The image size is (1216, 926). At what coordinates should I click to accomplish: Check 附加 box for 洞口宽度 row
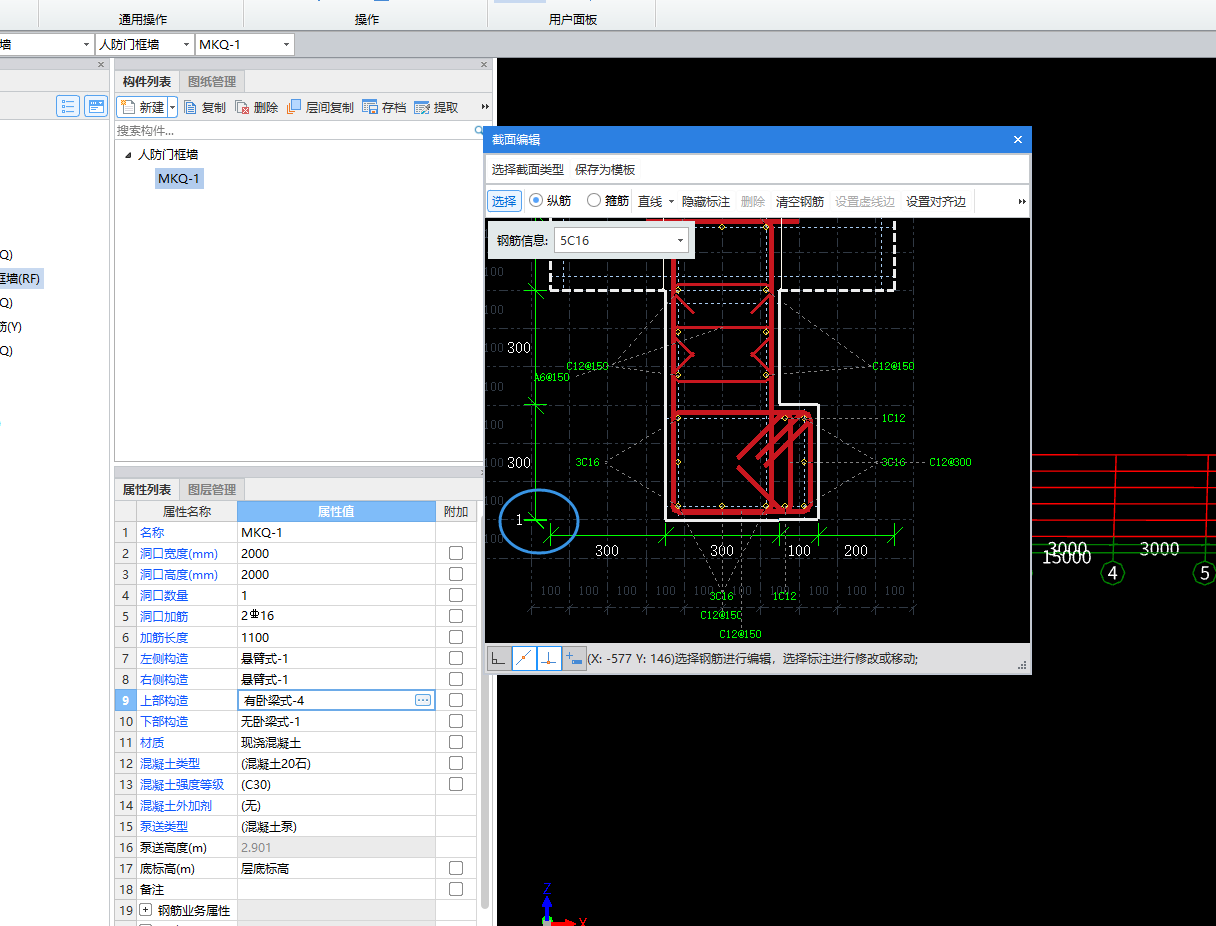click(x=456, y=553)
